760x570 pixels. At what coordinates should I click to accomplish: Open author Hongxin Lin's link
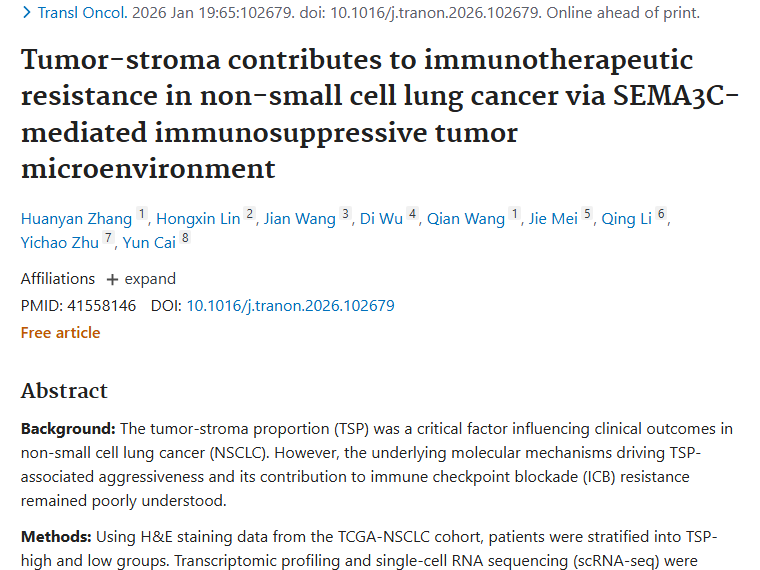tap(197, 219)
